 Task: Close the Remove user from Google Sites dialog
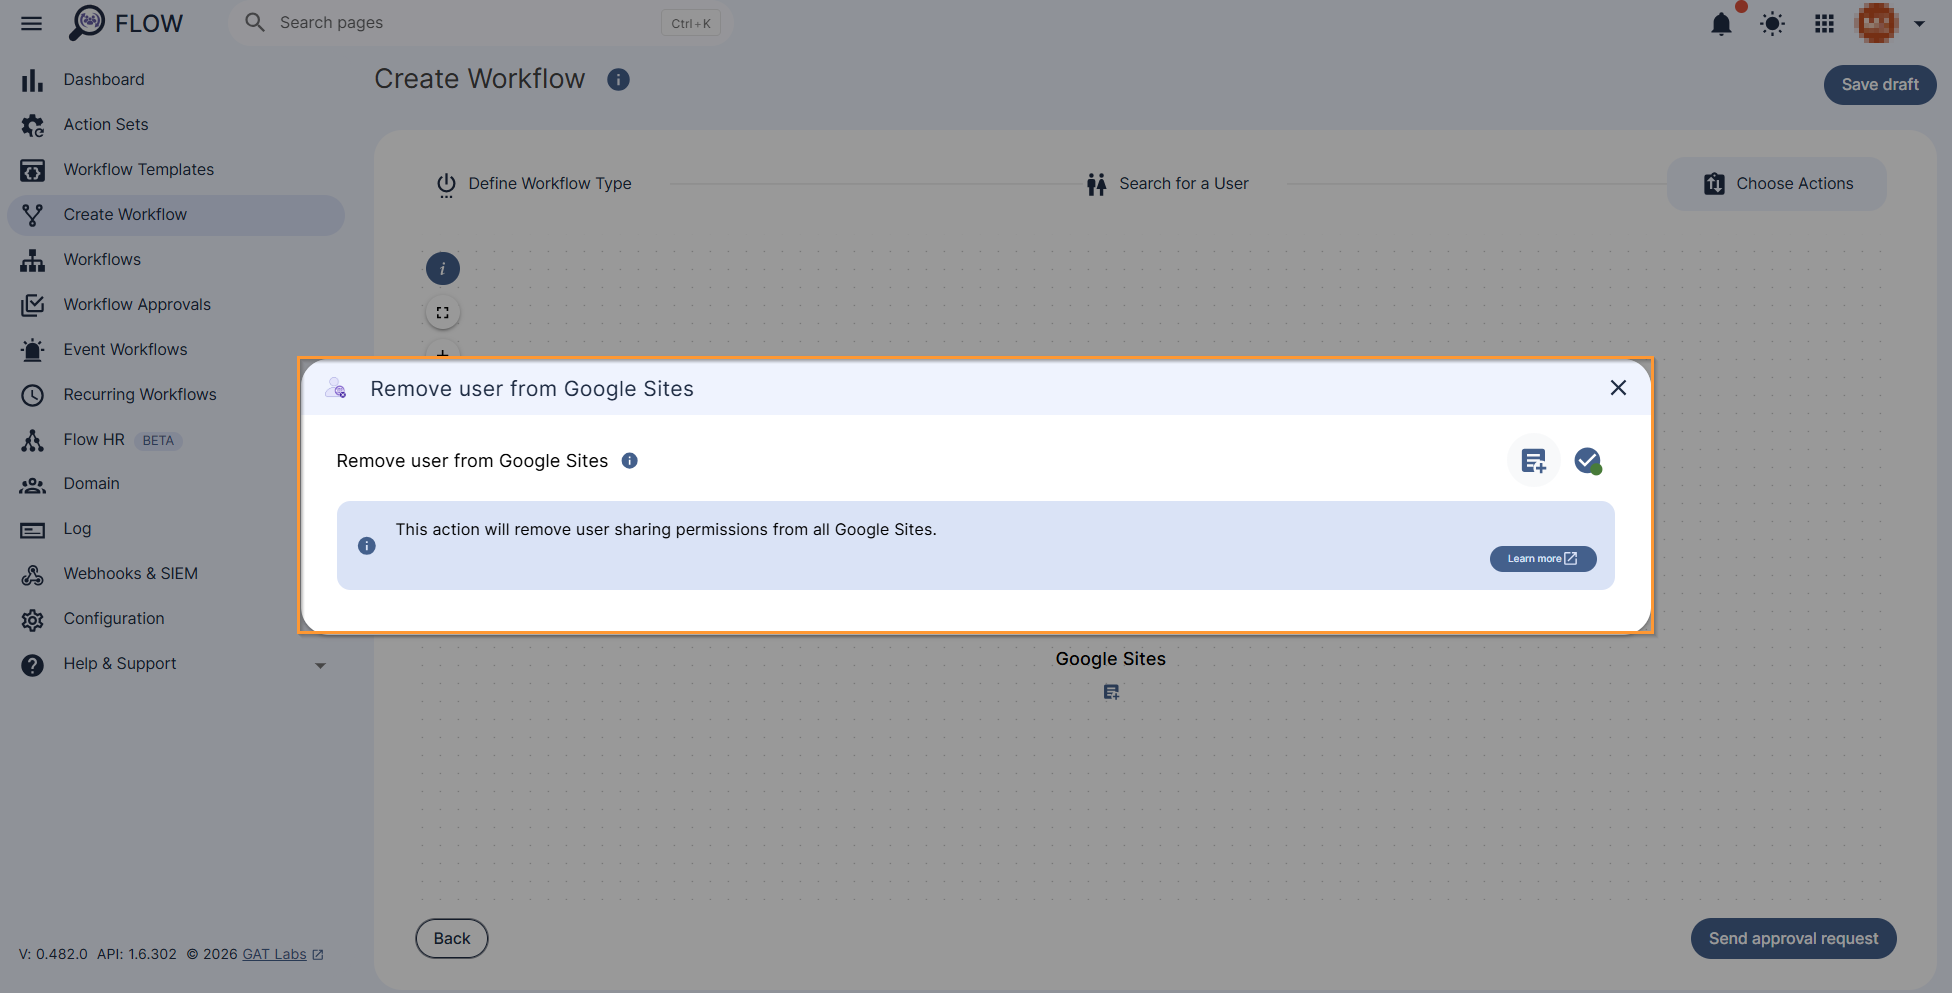[1618, 388]
